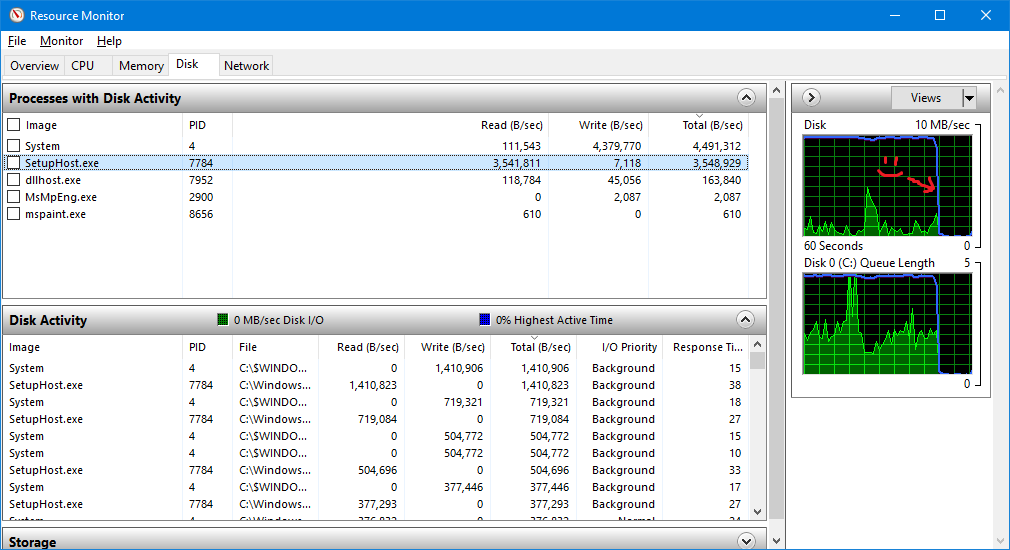This screenshot has width=1010, height=550.
Task: Check the mspaint.exe process checkbox
Action: [14, 214]
